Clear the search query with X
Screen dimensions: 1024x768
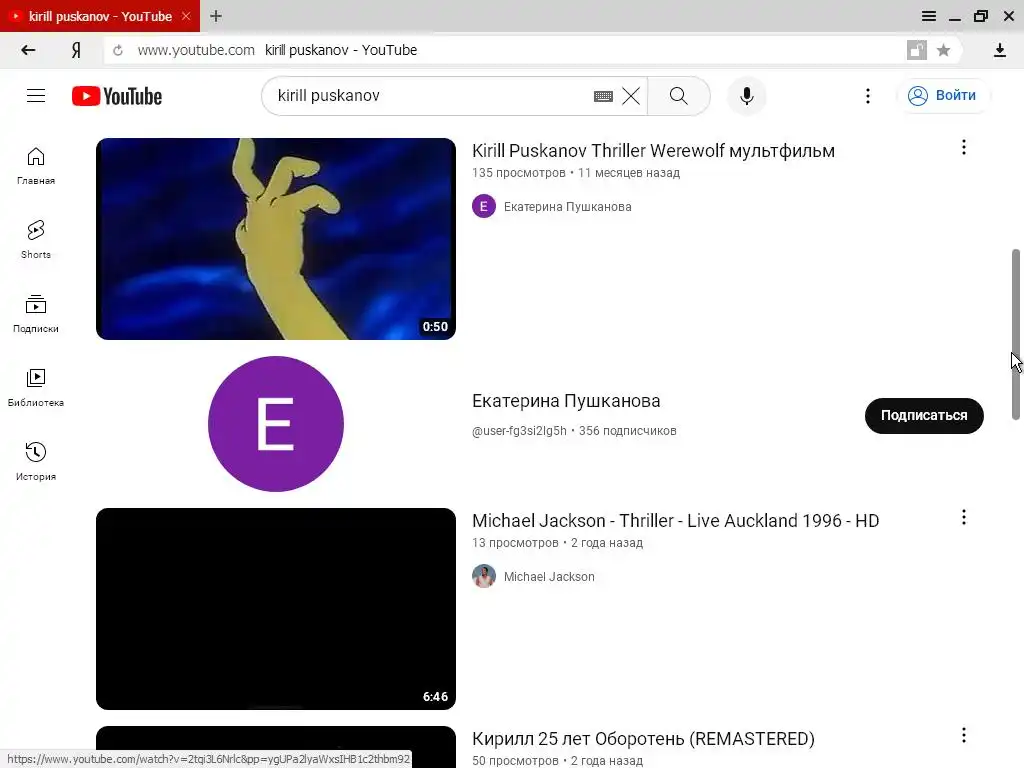(631, 96)
